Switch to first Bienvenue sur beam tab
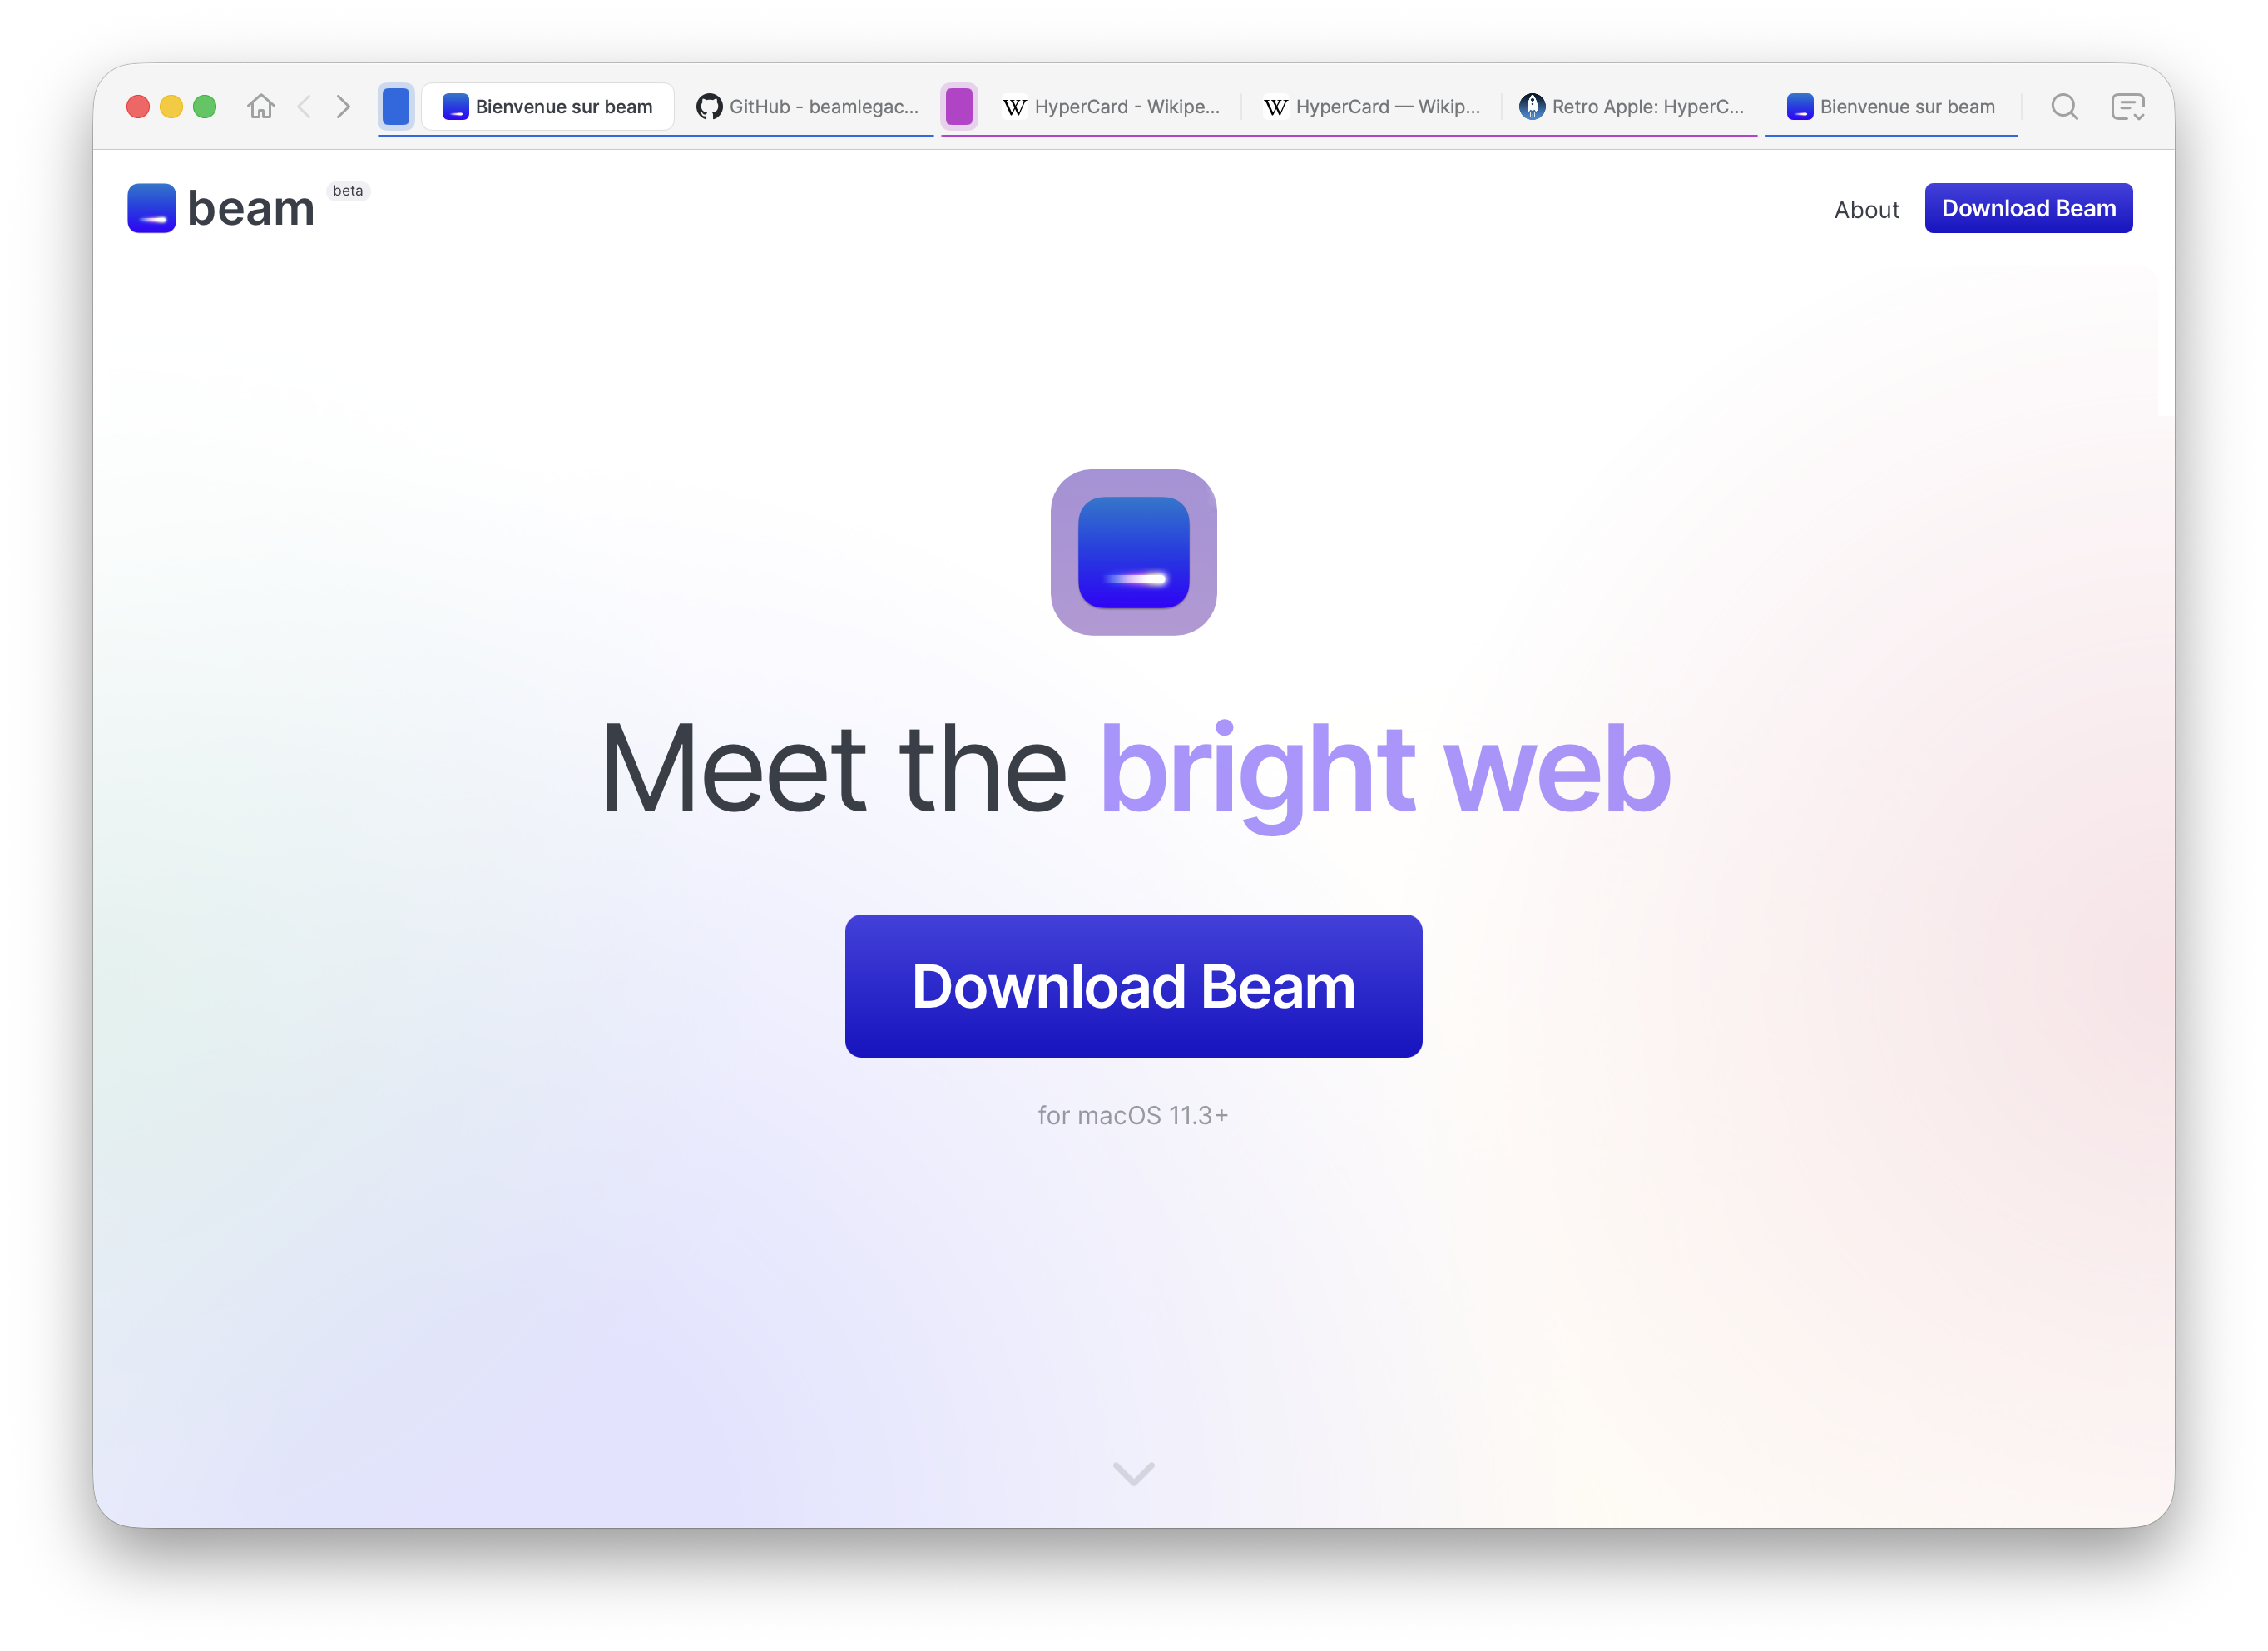This screenshot has height=1651, width=2268. click(548, 106)
